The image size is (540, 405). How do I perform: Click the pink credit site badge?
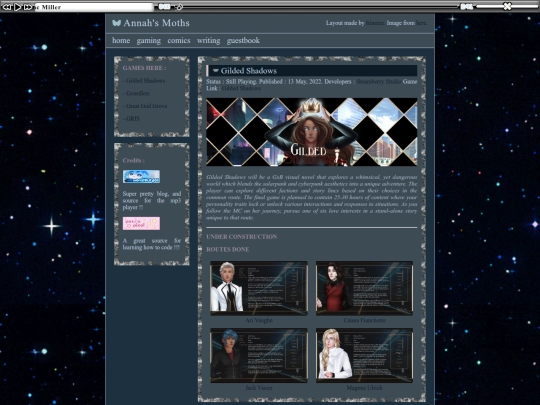coord(141,223)
